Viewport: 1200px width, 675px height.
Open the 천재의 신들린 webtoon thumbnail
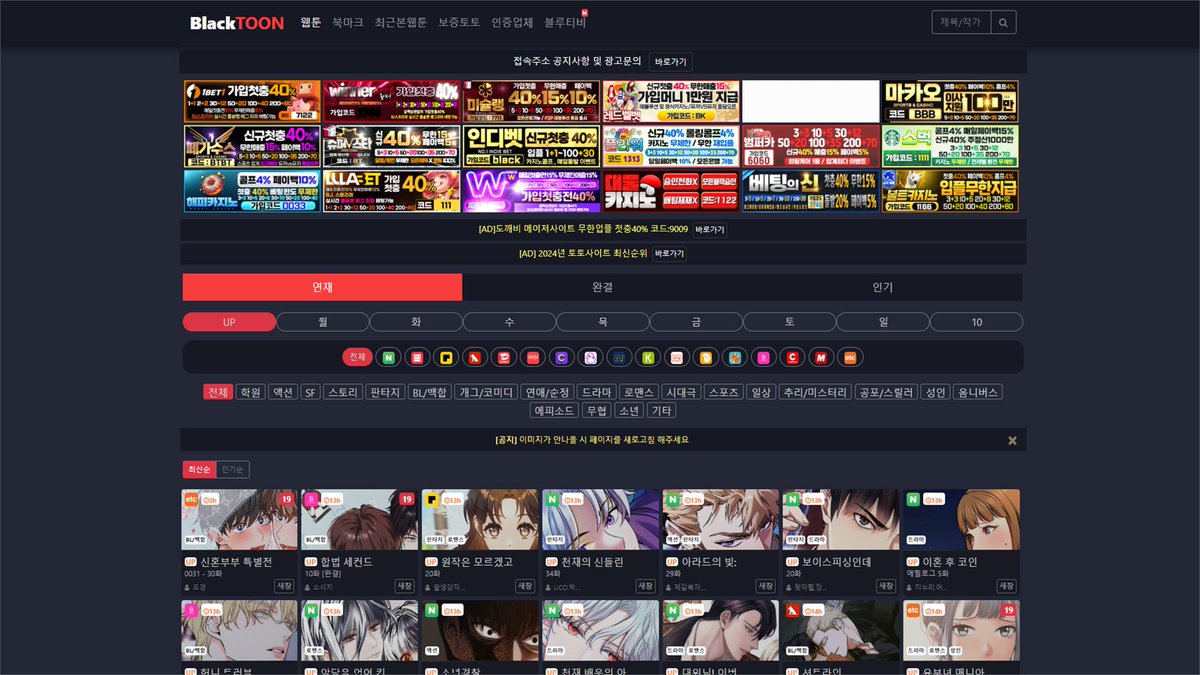(x=600, y=519)
